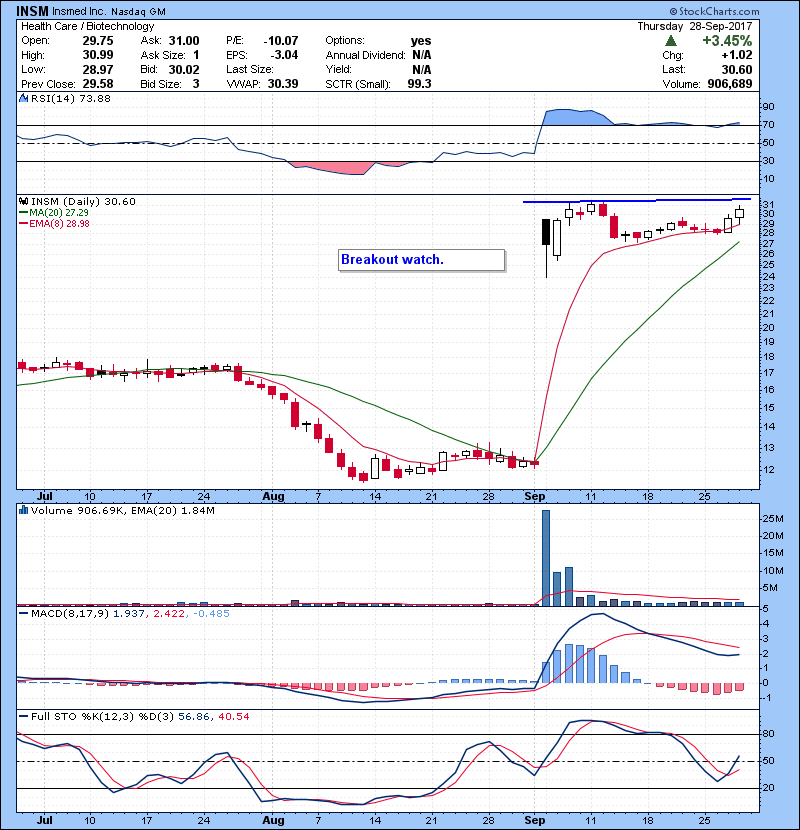Select the header Volume value 906,689
800x830 pixels.
pos(730,84)
